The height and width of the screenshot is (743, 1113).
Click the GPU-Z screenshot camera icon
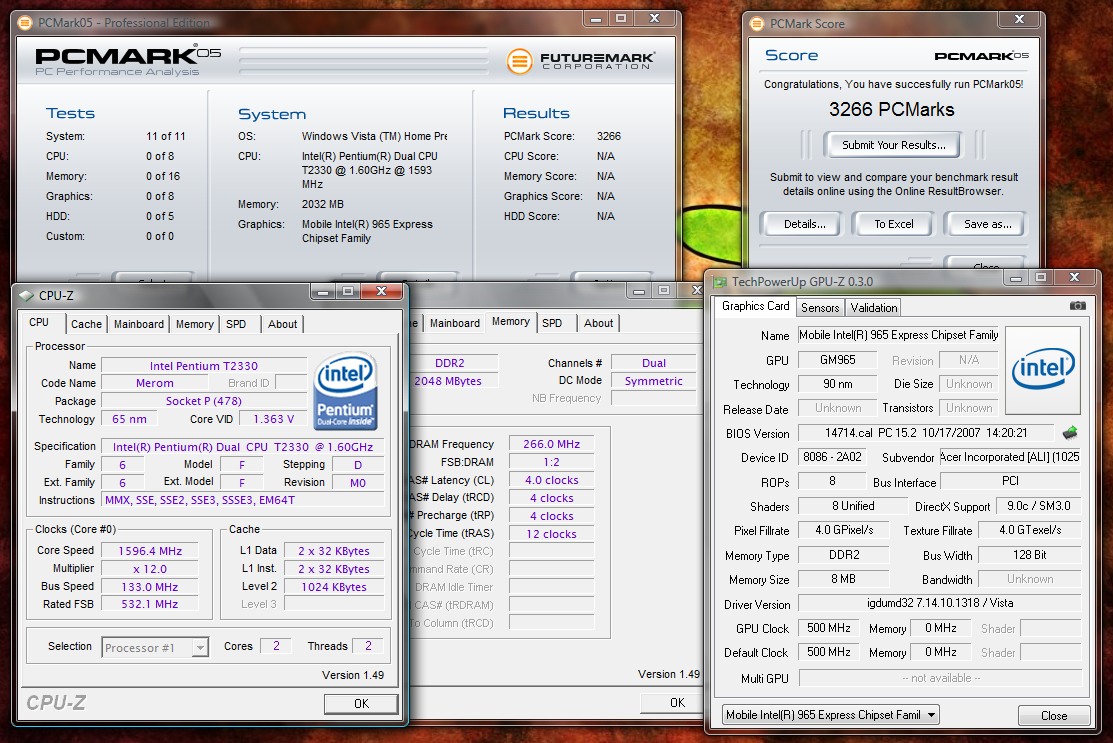tap(1077, 306)
